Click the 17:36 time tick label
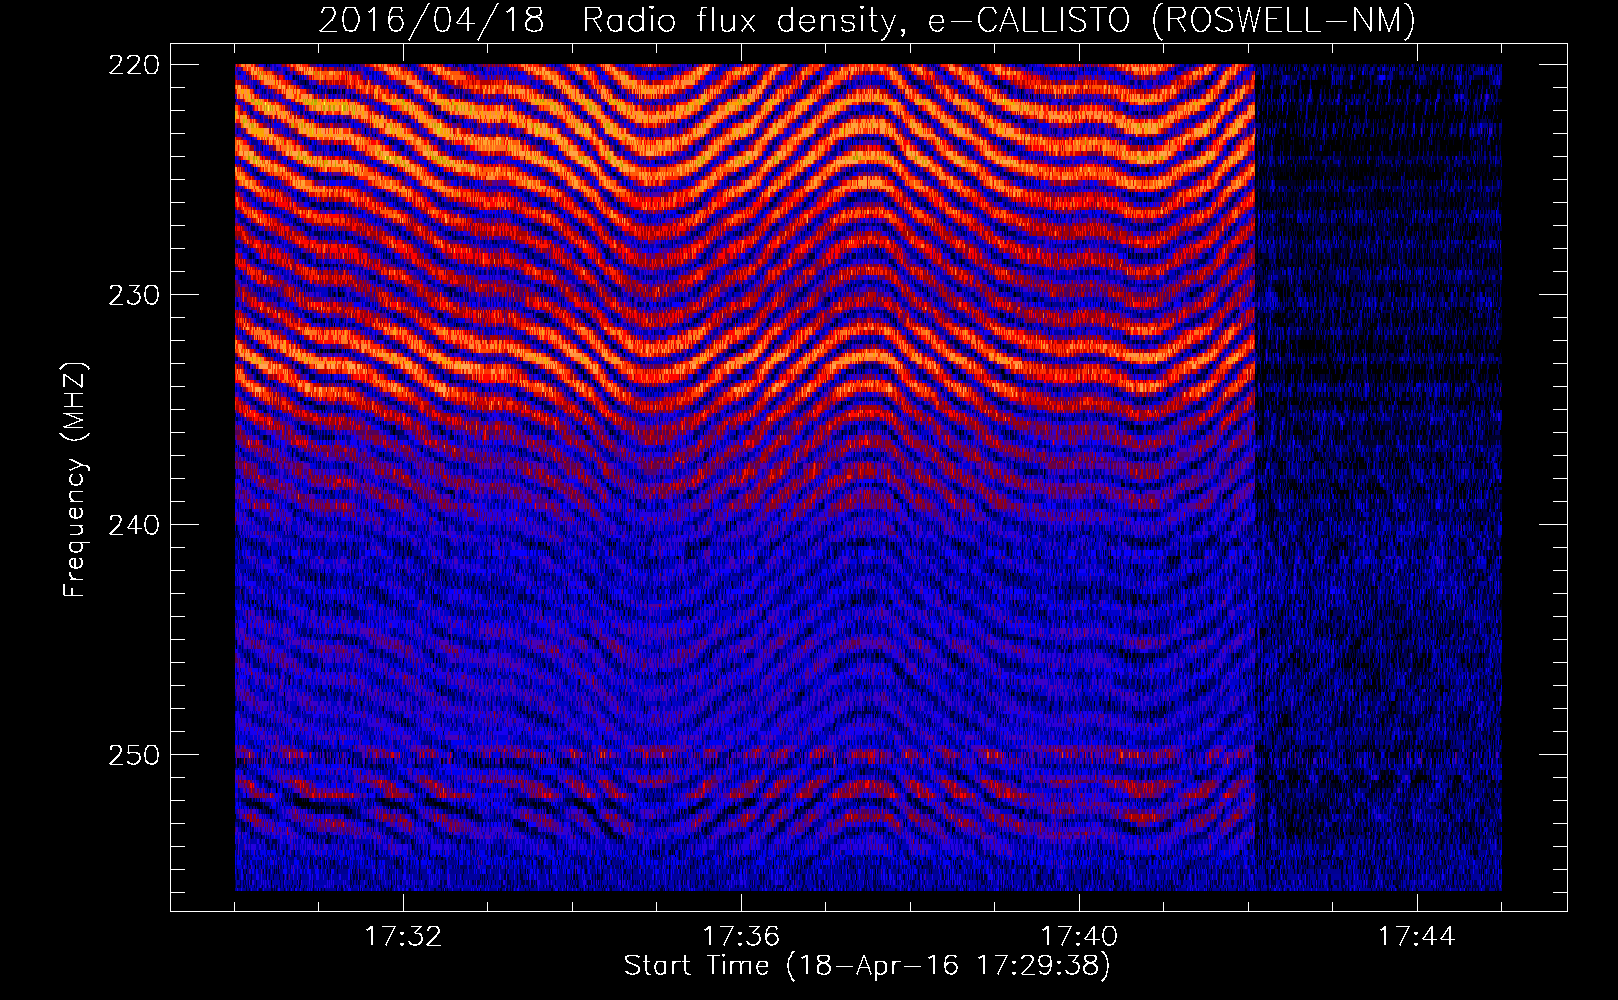 [x=741, y=937]
